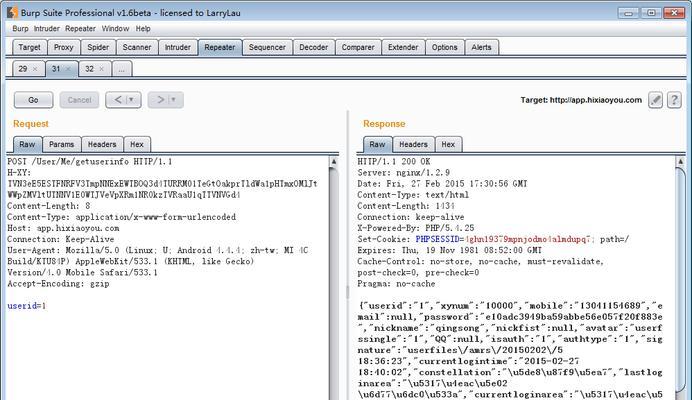Open the forward-history dropdown arrow

click(174, 100)
